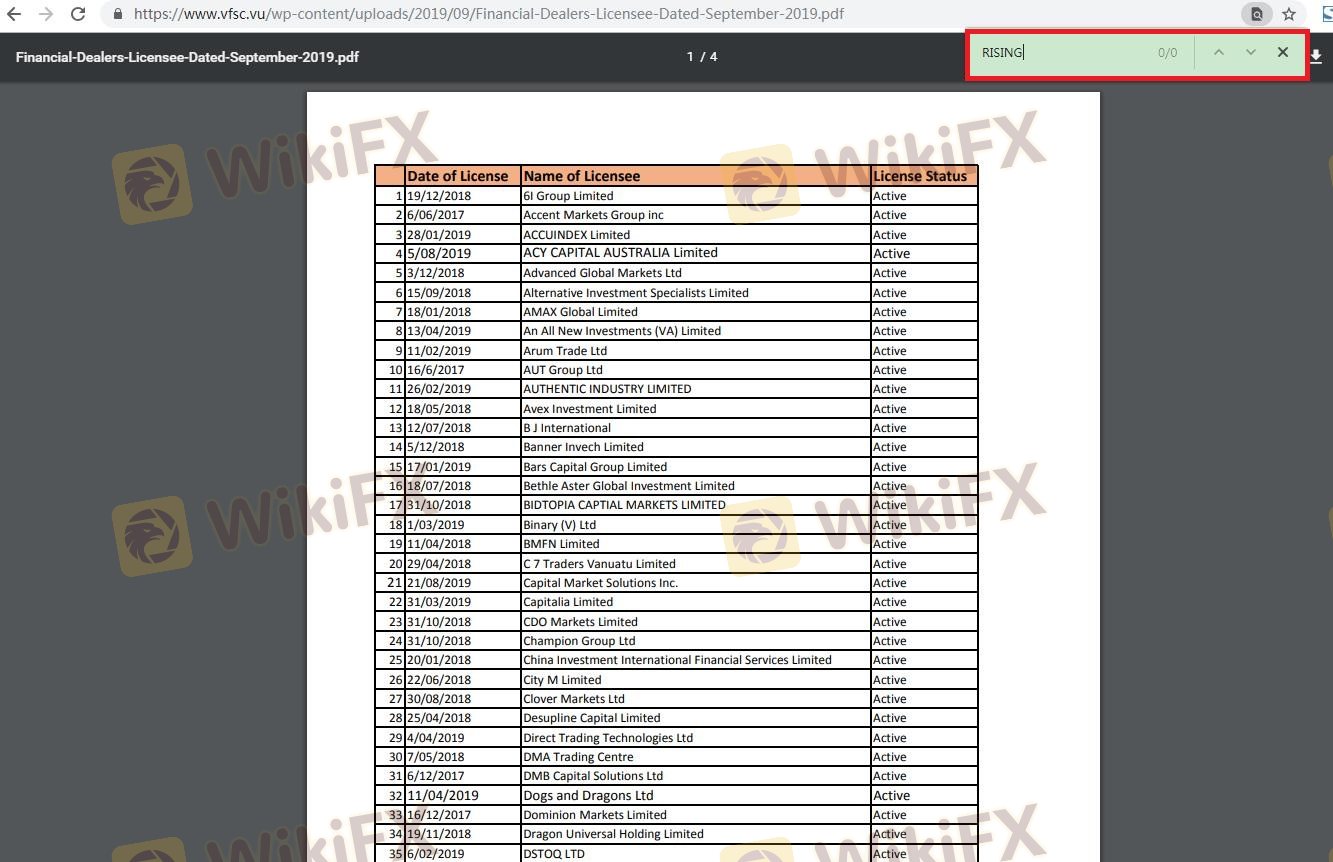The width and height of the screenshot is (1333, 862).
Task: View site info via the padlock icon
Action: pos(118,15)
